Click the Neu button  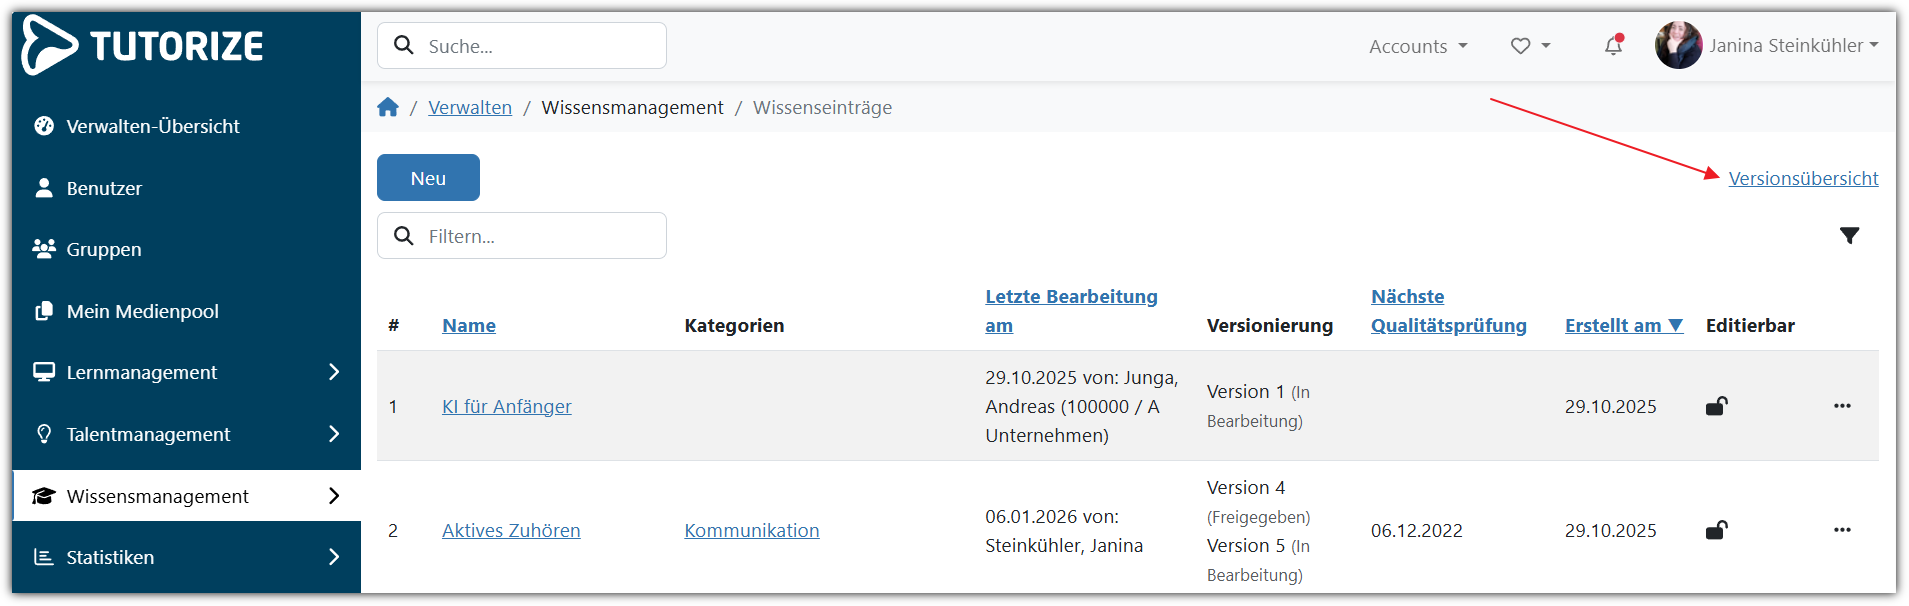click(428, 178)
